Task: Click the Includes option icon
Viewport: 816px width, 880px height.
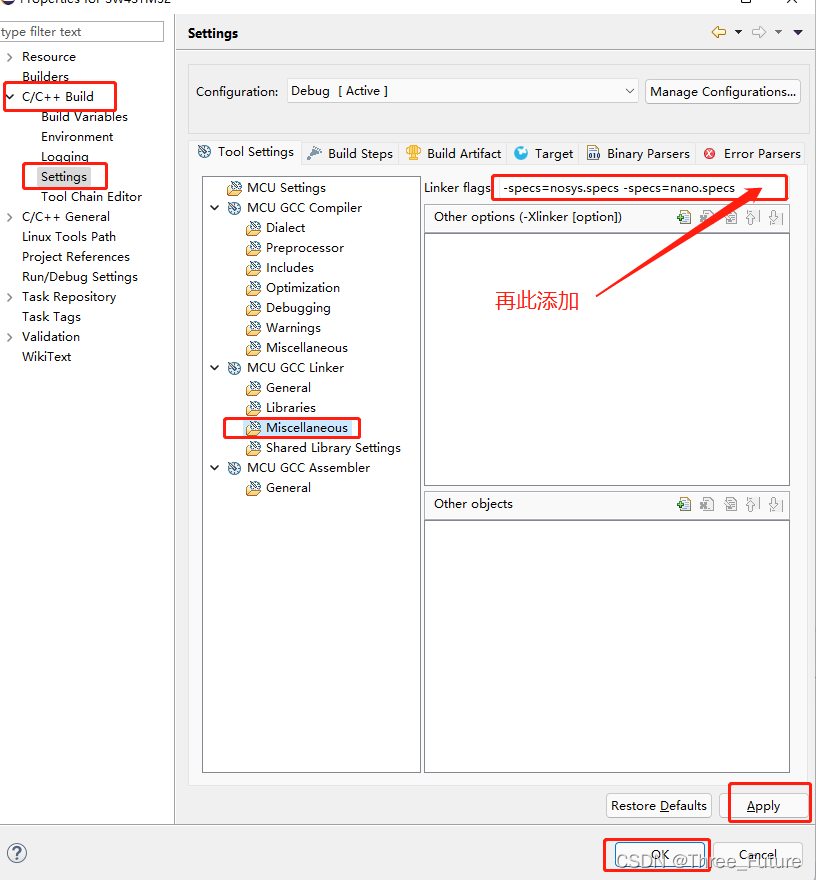Action: click(254, 268)
